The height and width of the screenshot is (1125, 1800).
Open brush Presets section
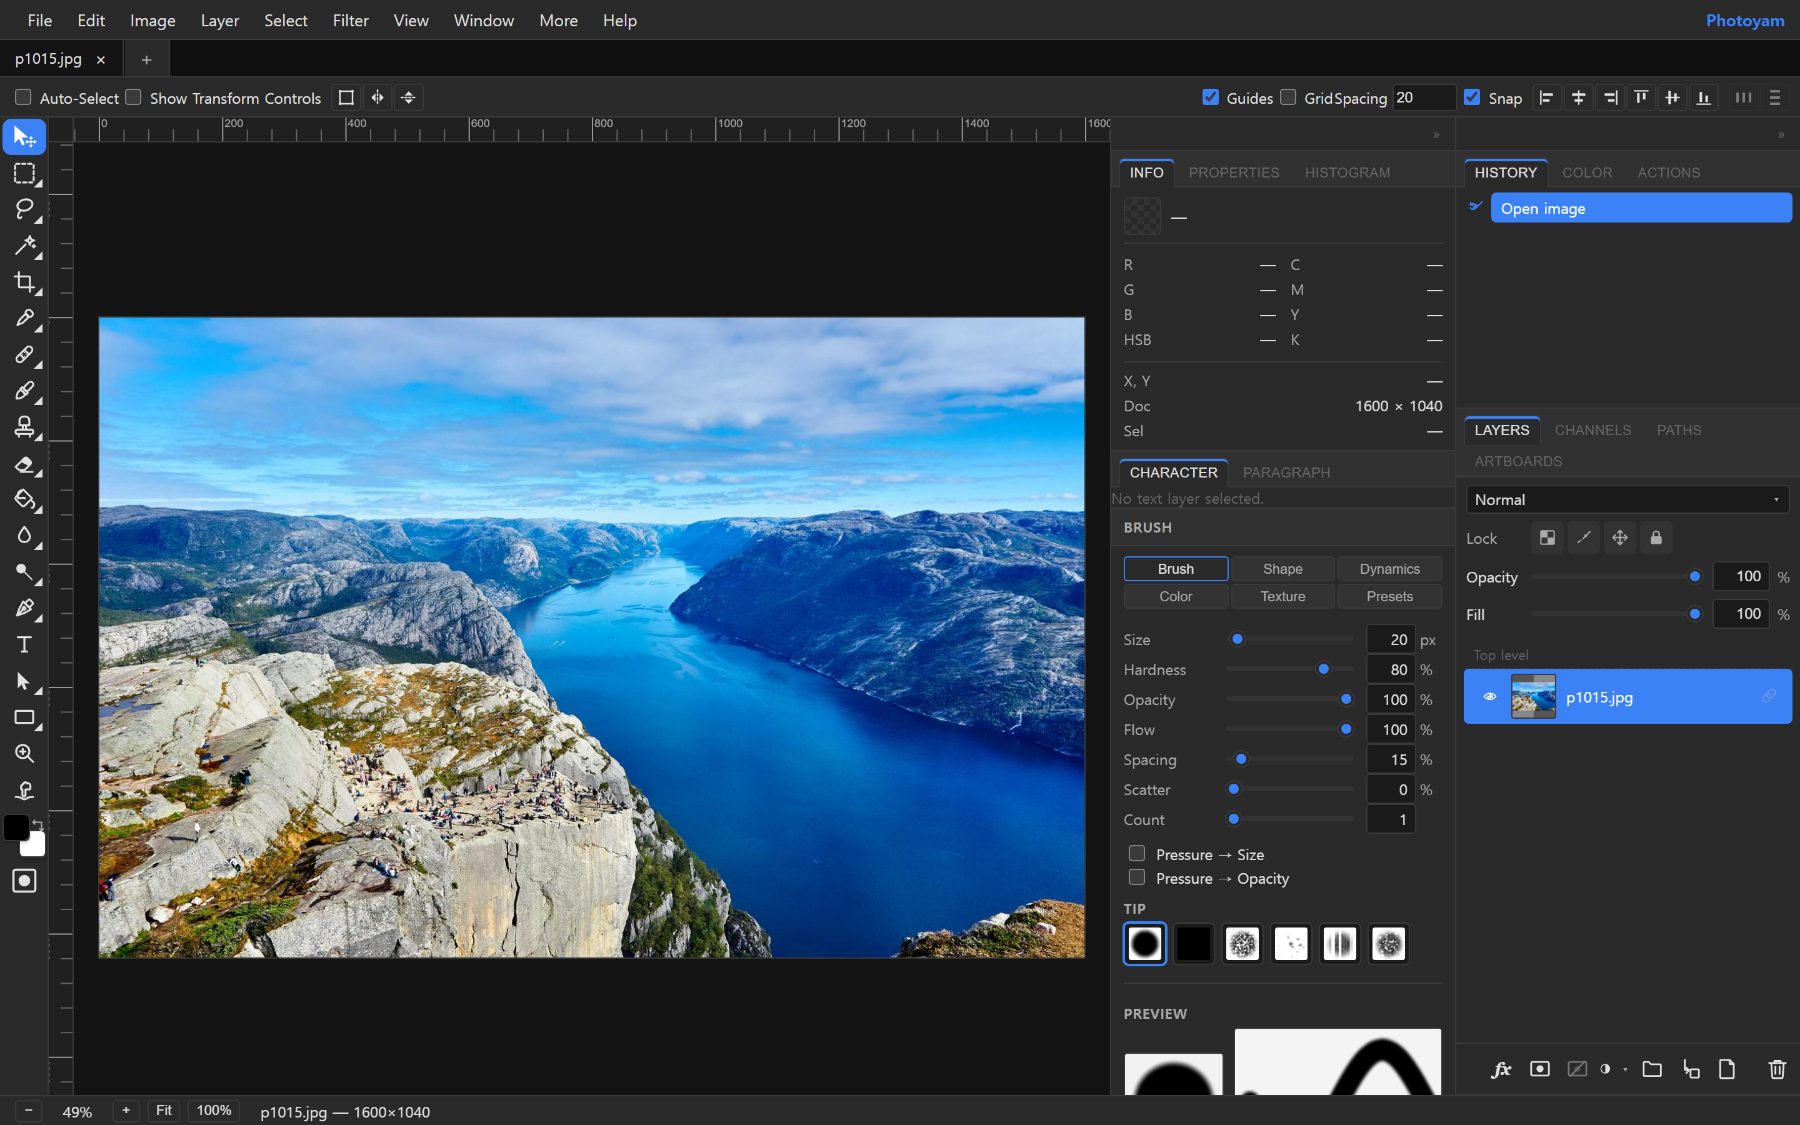[x=1389, y=596]
